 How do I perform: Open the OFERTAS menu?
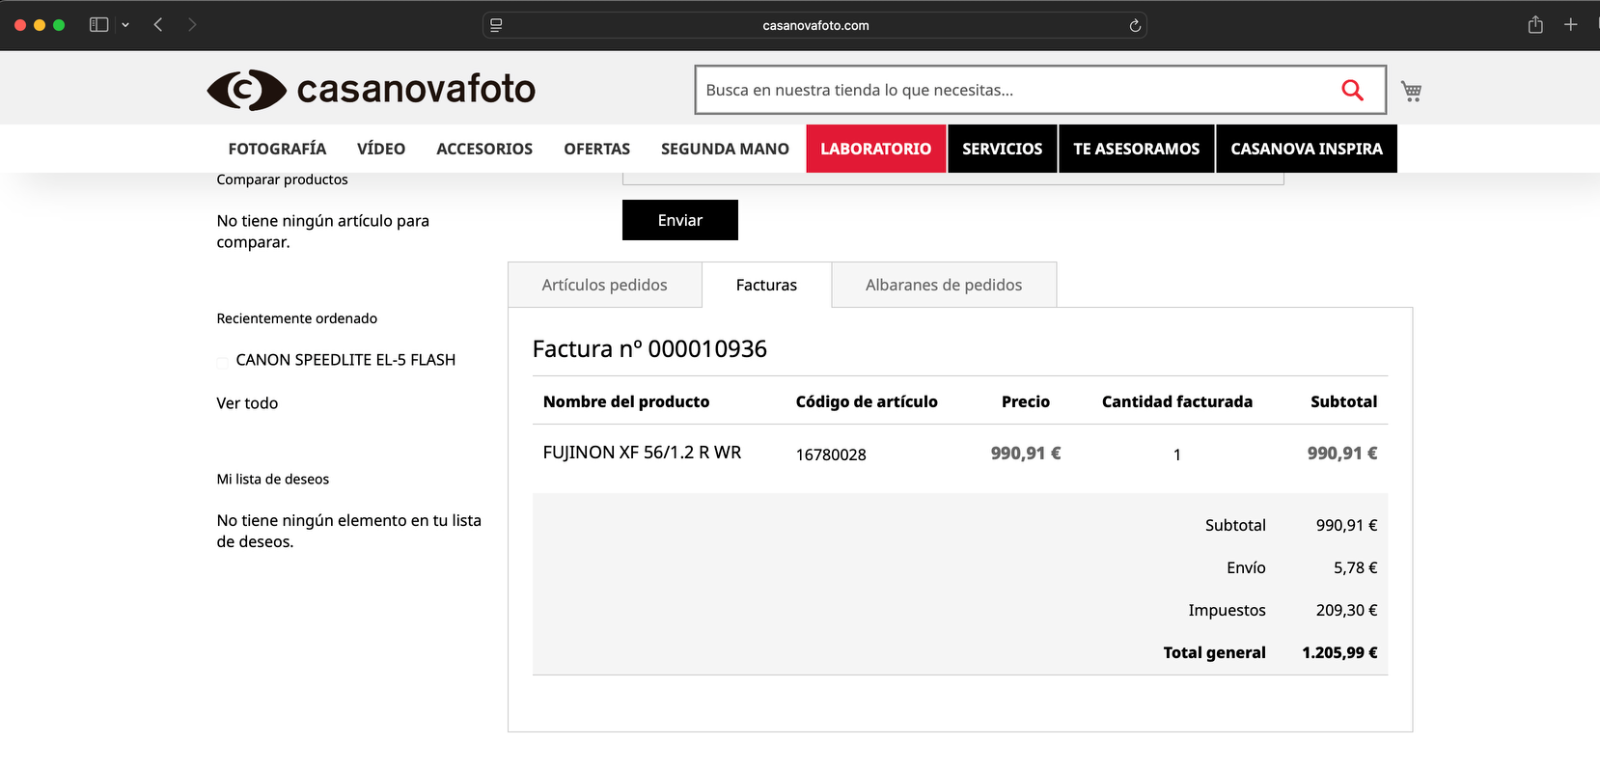(597, 149)
